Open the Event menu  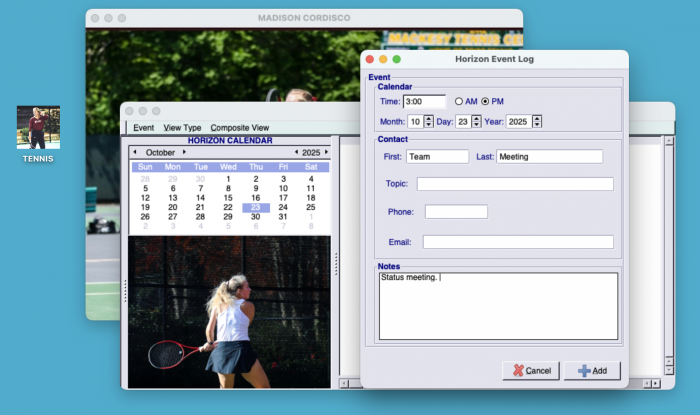pos(144,128)
